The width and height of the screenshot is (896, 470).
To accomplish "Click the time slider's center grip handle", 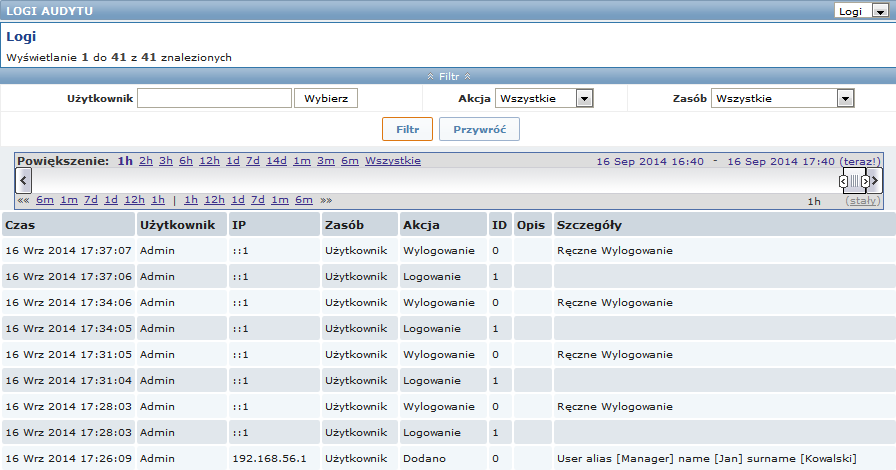I will click(x=854, y=181).
